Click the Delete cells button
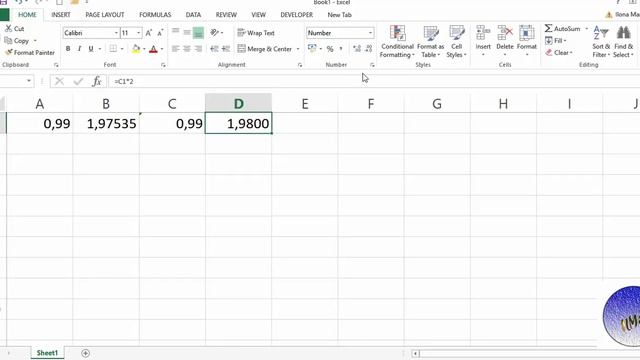640x360 pixels. pyautogui.click(x=505, y=41)
